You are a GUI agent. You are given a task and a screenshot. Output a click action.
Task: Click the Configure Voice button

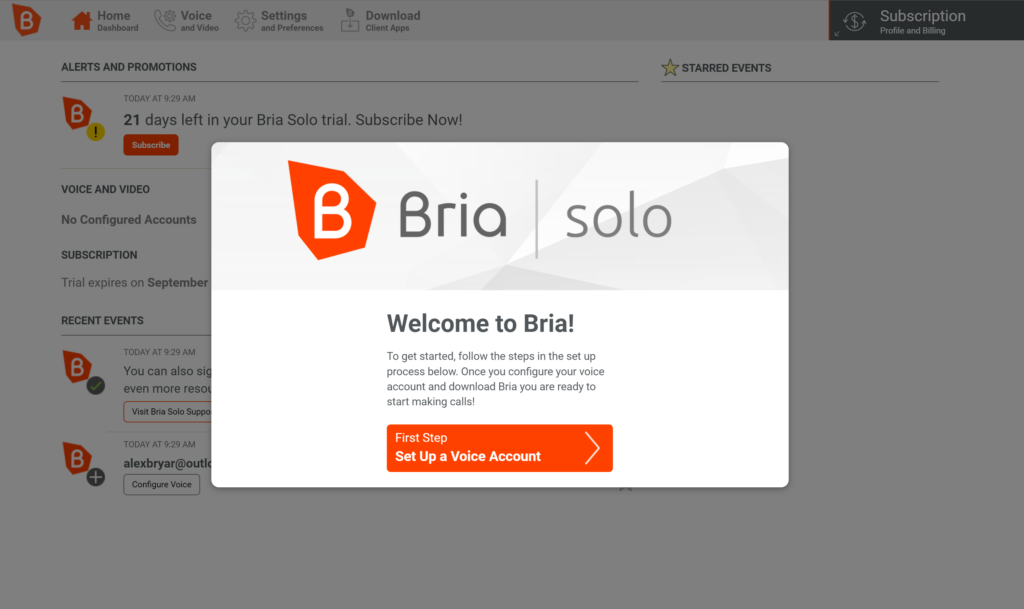click(161, 484)
